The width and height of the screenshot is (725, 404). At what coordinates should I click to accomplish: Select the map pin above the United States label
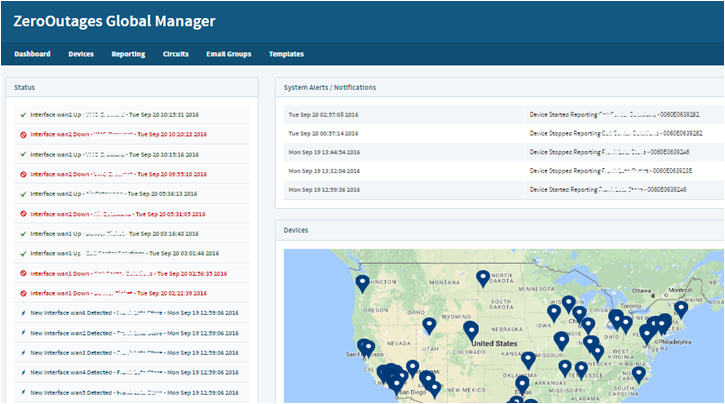(471, 330)
